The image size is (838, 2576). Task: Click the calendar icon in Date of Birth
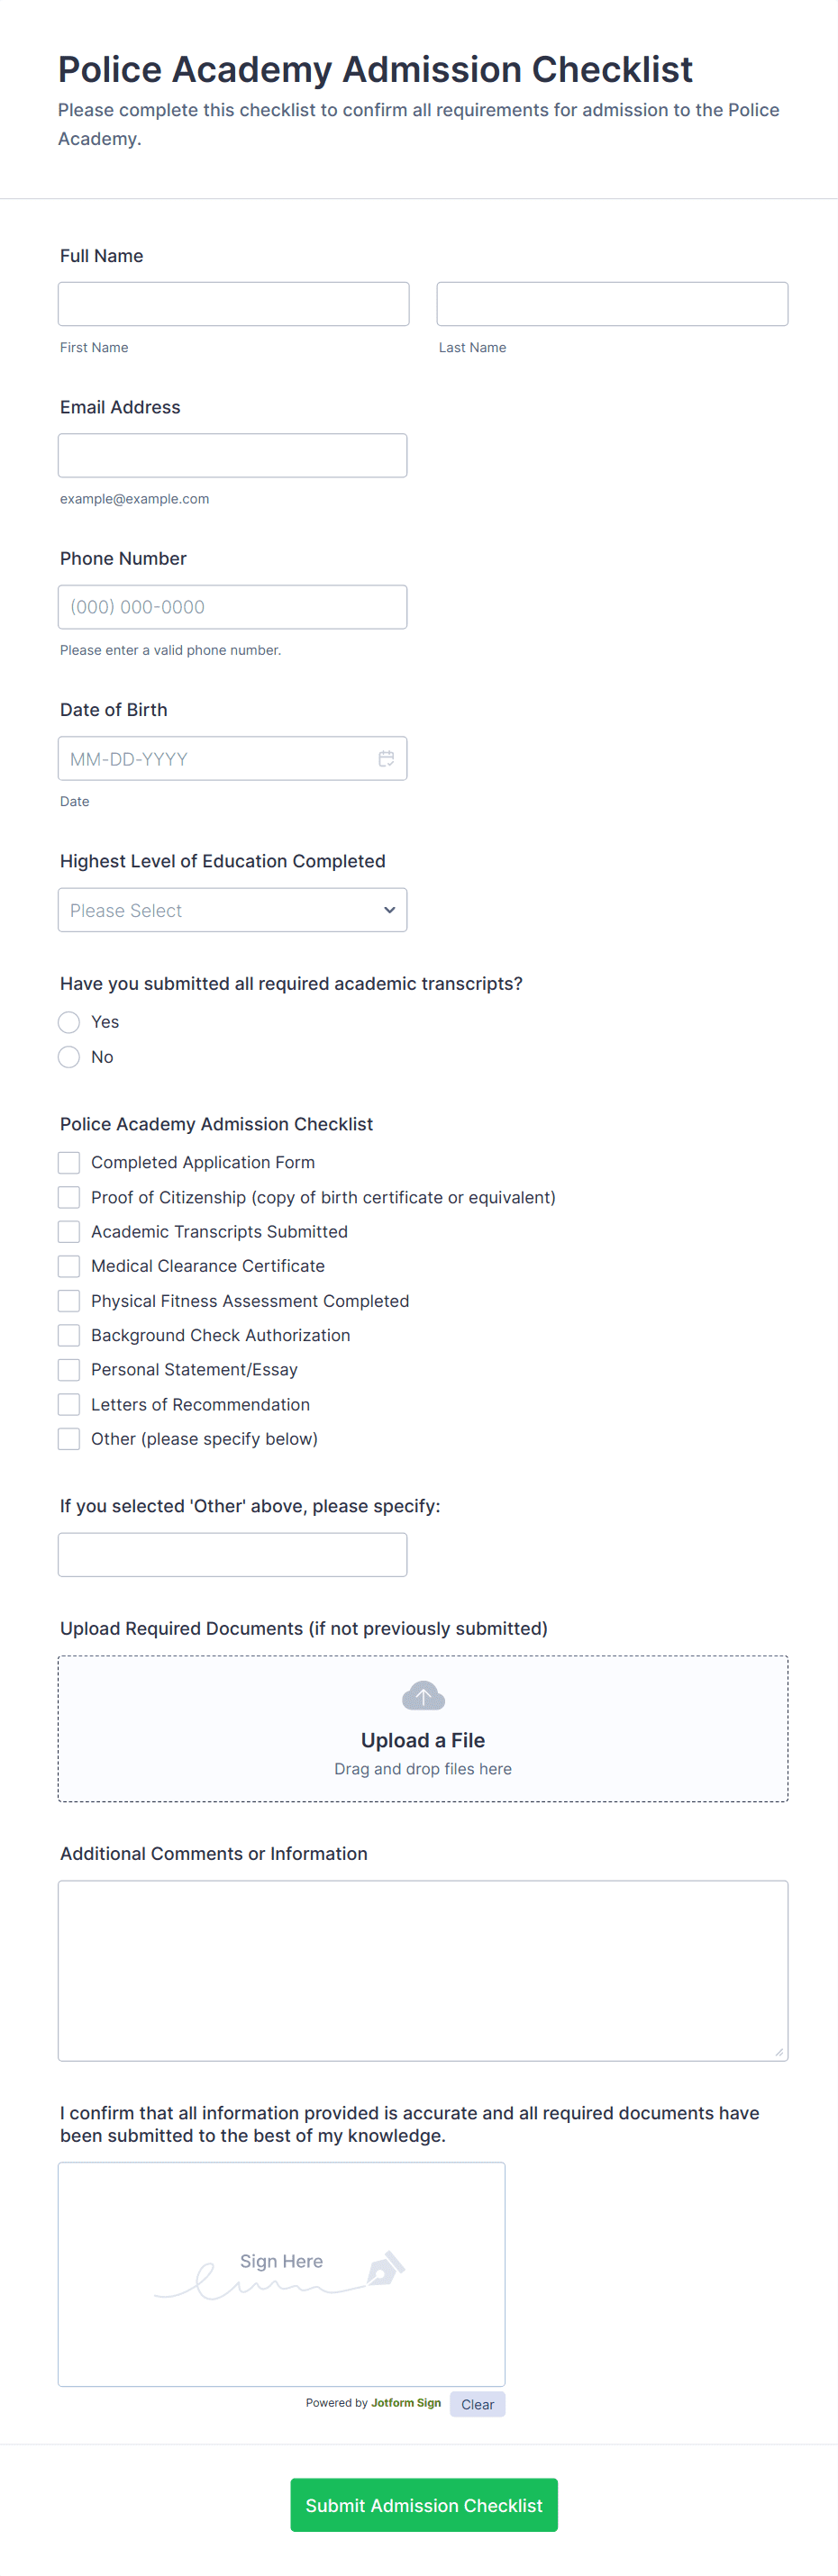pyautogui.click(x=386, y=759)
